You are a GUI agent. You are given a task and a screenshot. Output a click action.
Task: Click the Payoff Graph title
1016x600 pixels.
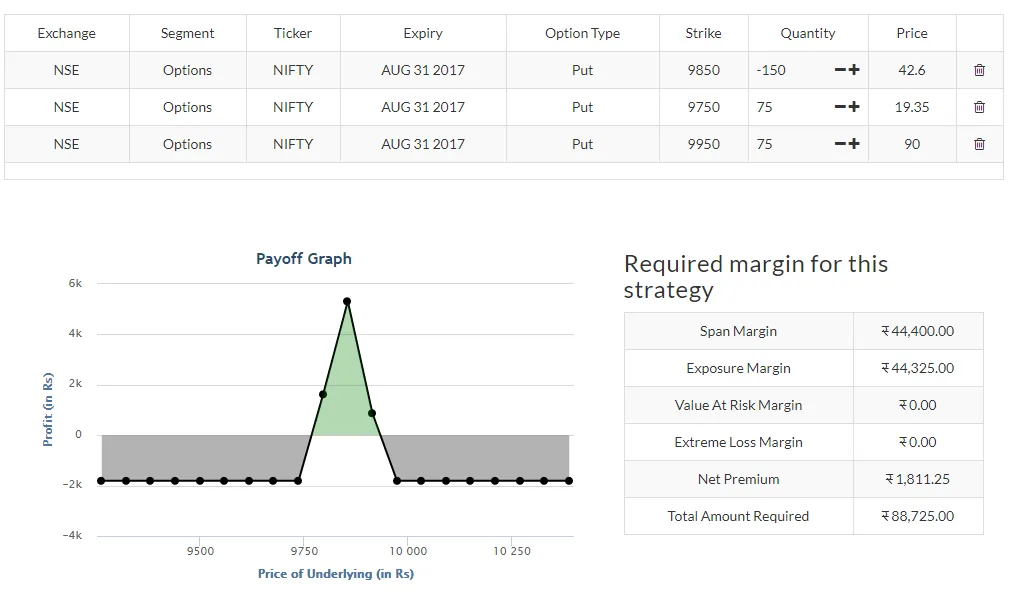pos(304,259)
